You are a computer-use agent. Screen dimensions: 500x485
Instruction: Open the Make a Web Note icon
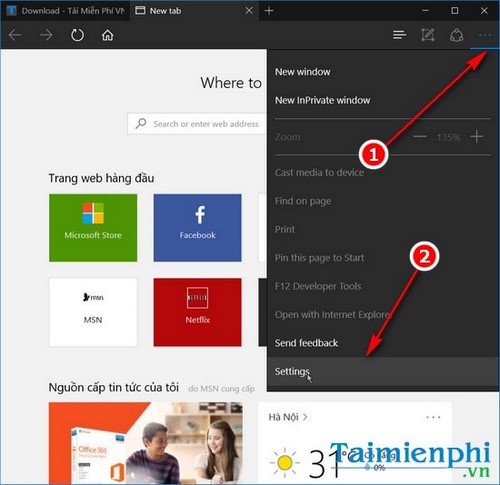point(428,35)
